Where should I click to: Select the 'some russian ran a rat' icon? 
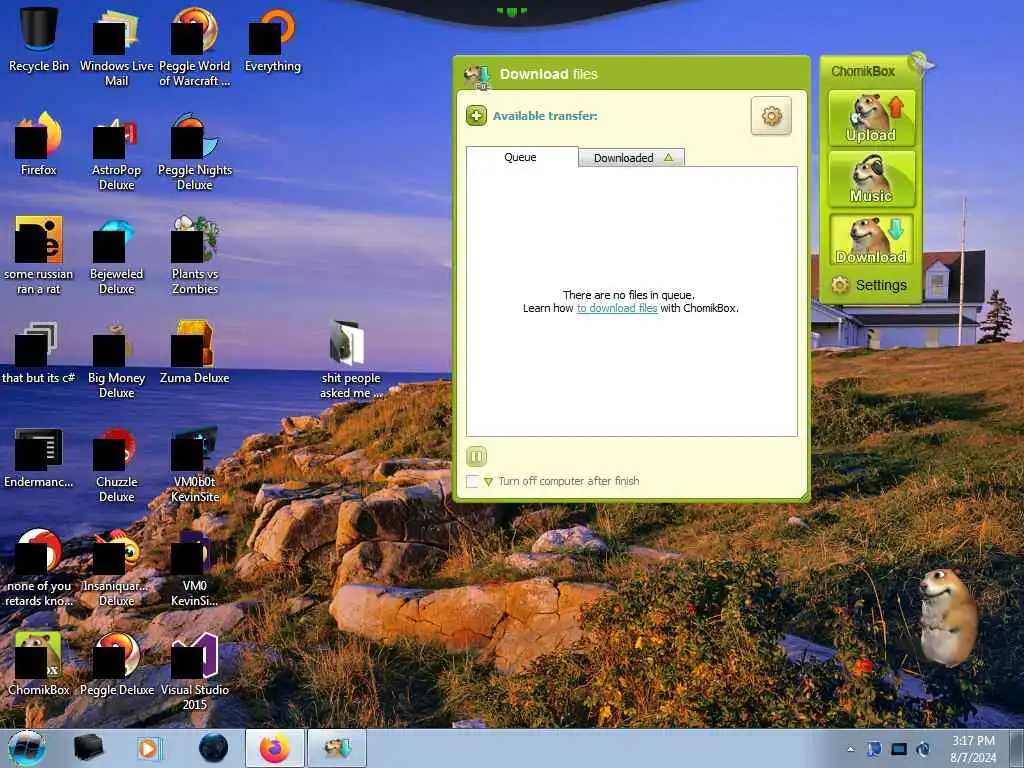tap(39, 255)
